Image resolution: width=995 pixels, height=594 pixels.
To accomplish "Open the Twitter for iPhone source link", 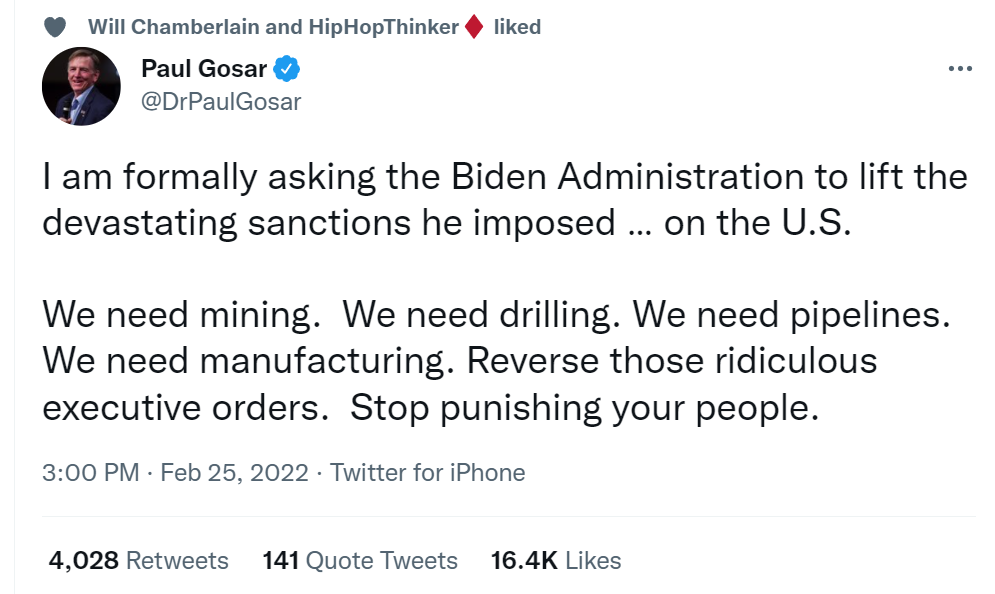I will point(427,473).
